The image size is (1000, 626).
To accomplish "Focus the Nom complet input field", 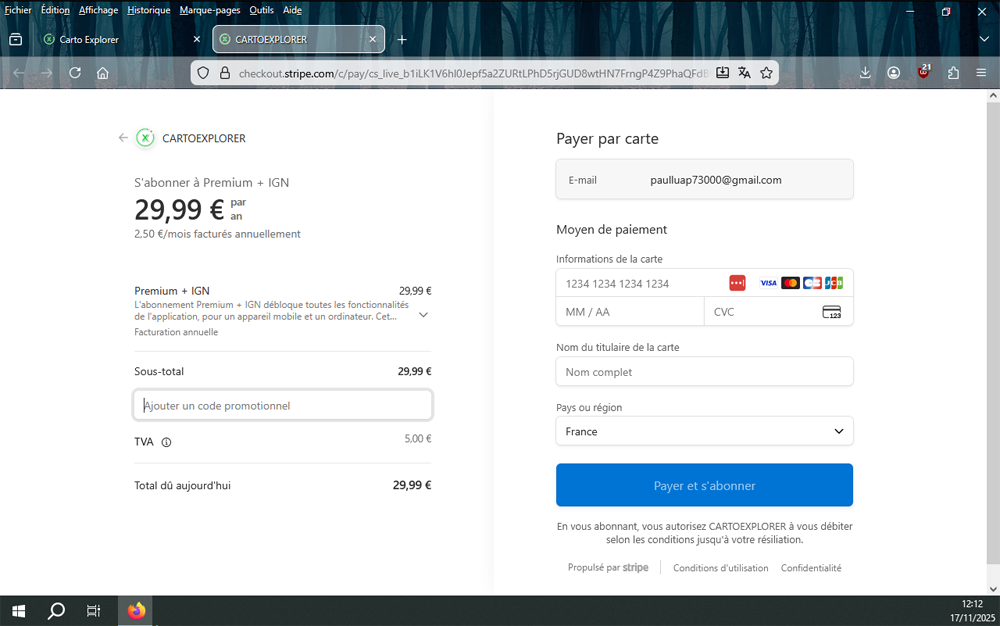I will (x=704, y=372).
